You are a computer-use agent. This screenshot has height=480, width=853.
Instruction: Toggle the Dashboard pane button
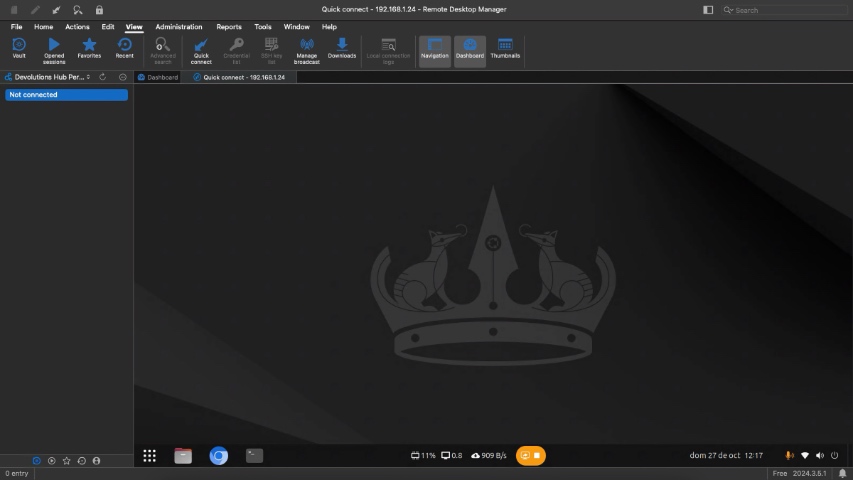[470, 51]
